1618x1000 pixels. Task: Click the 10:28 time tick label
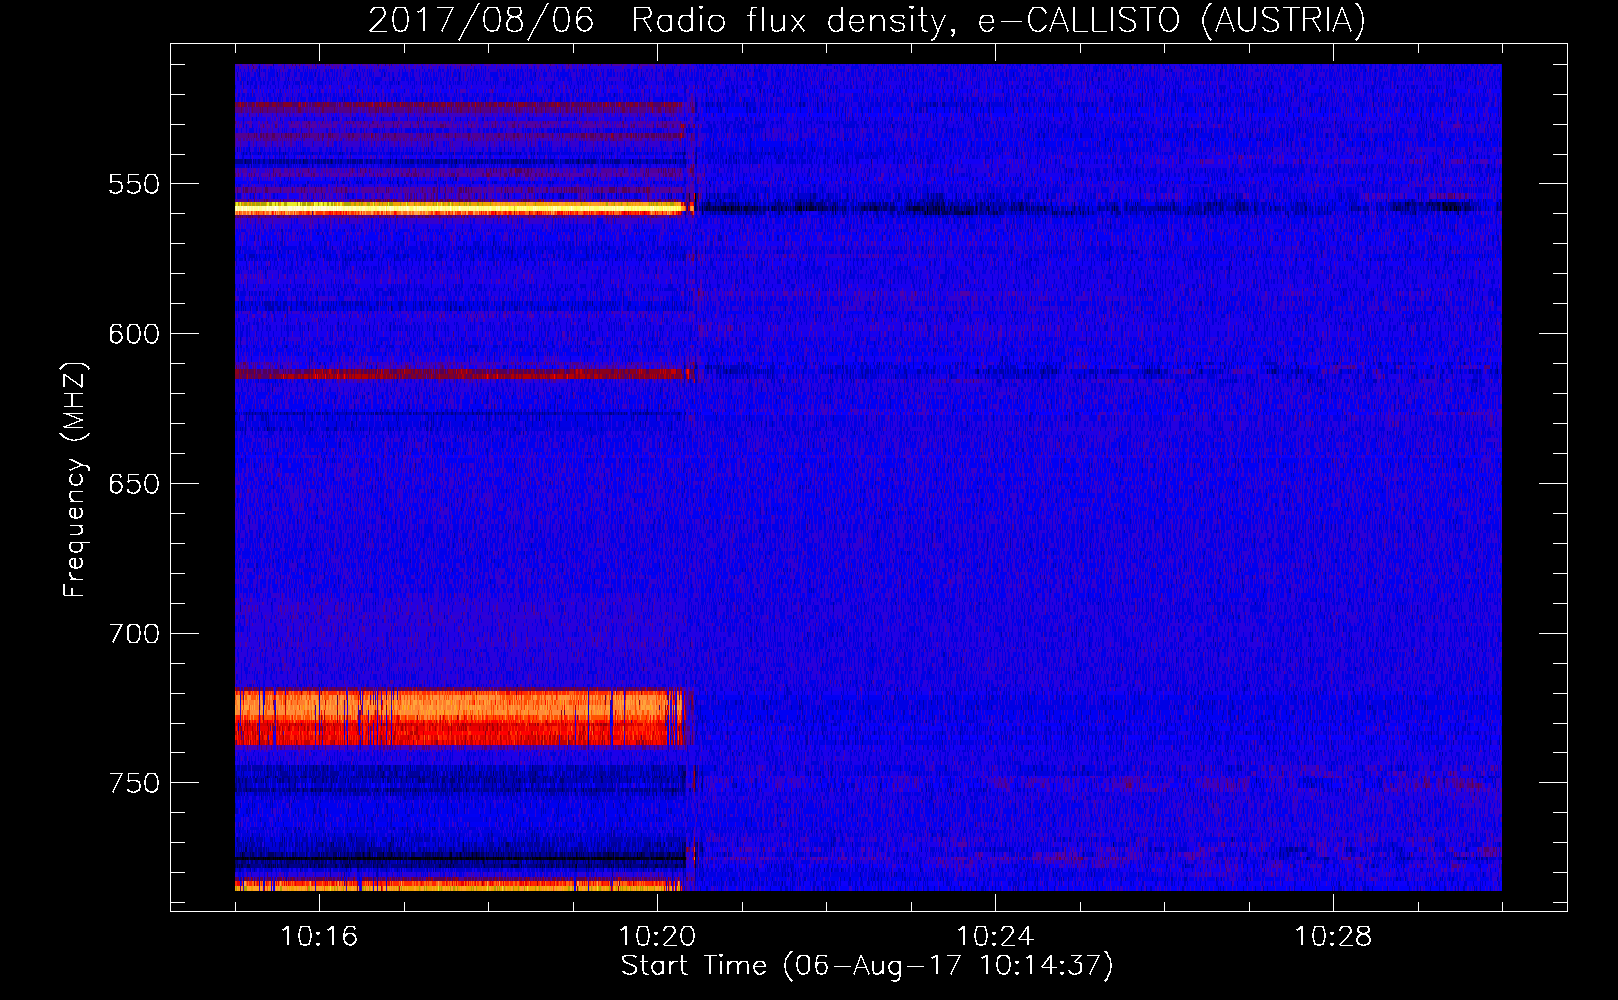[1333, 937]
